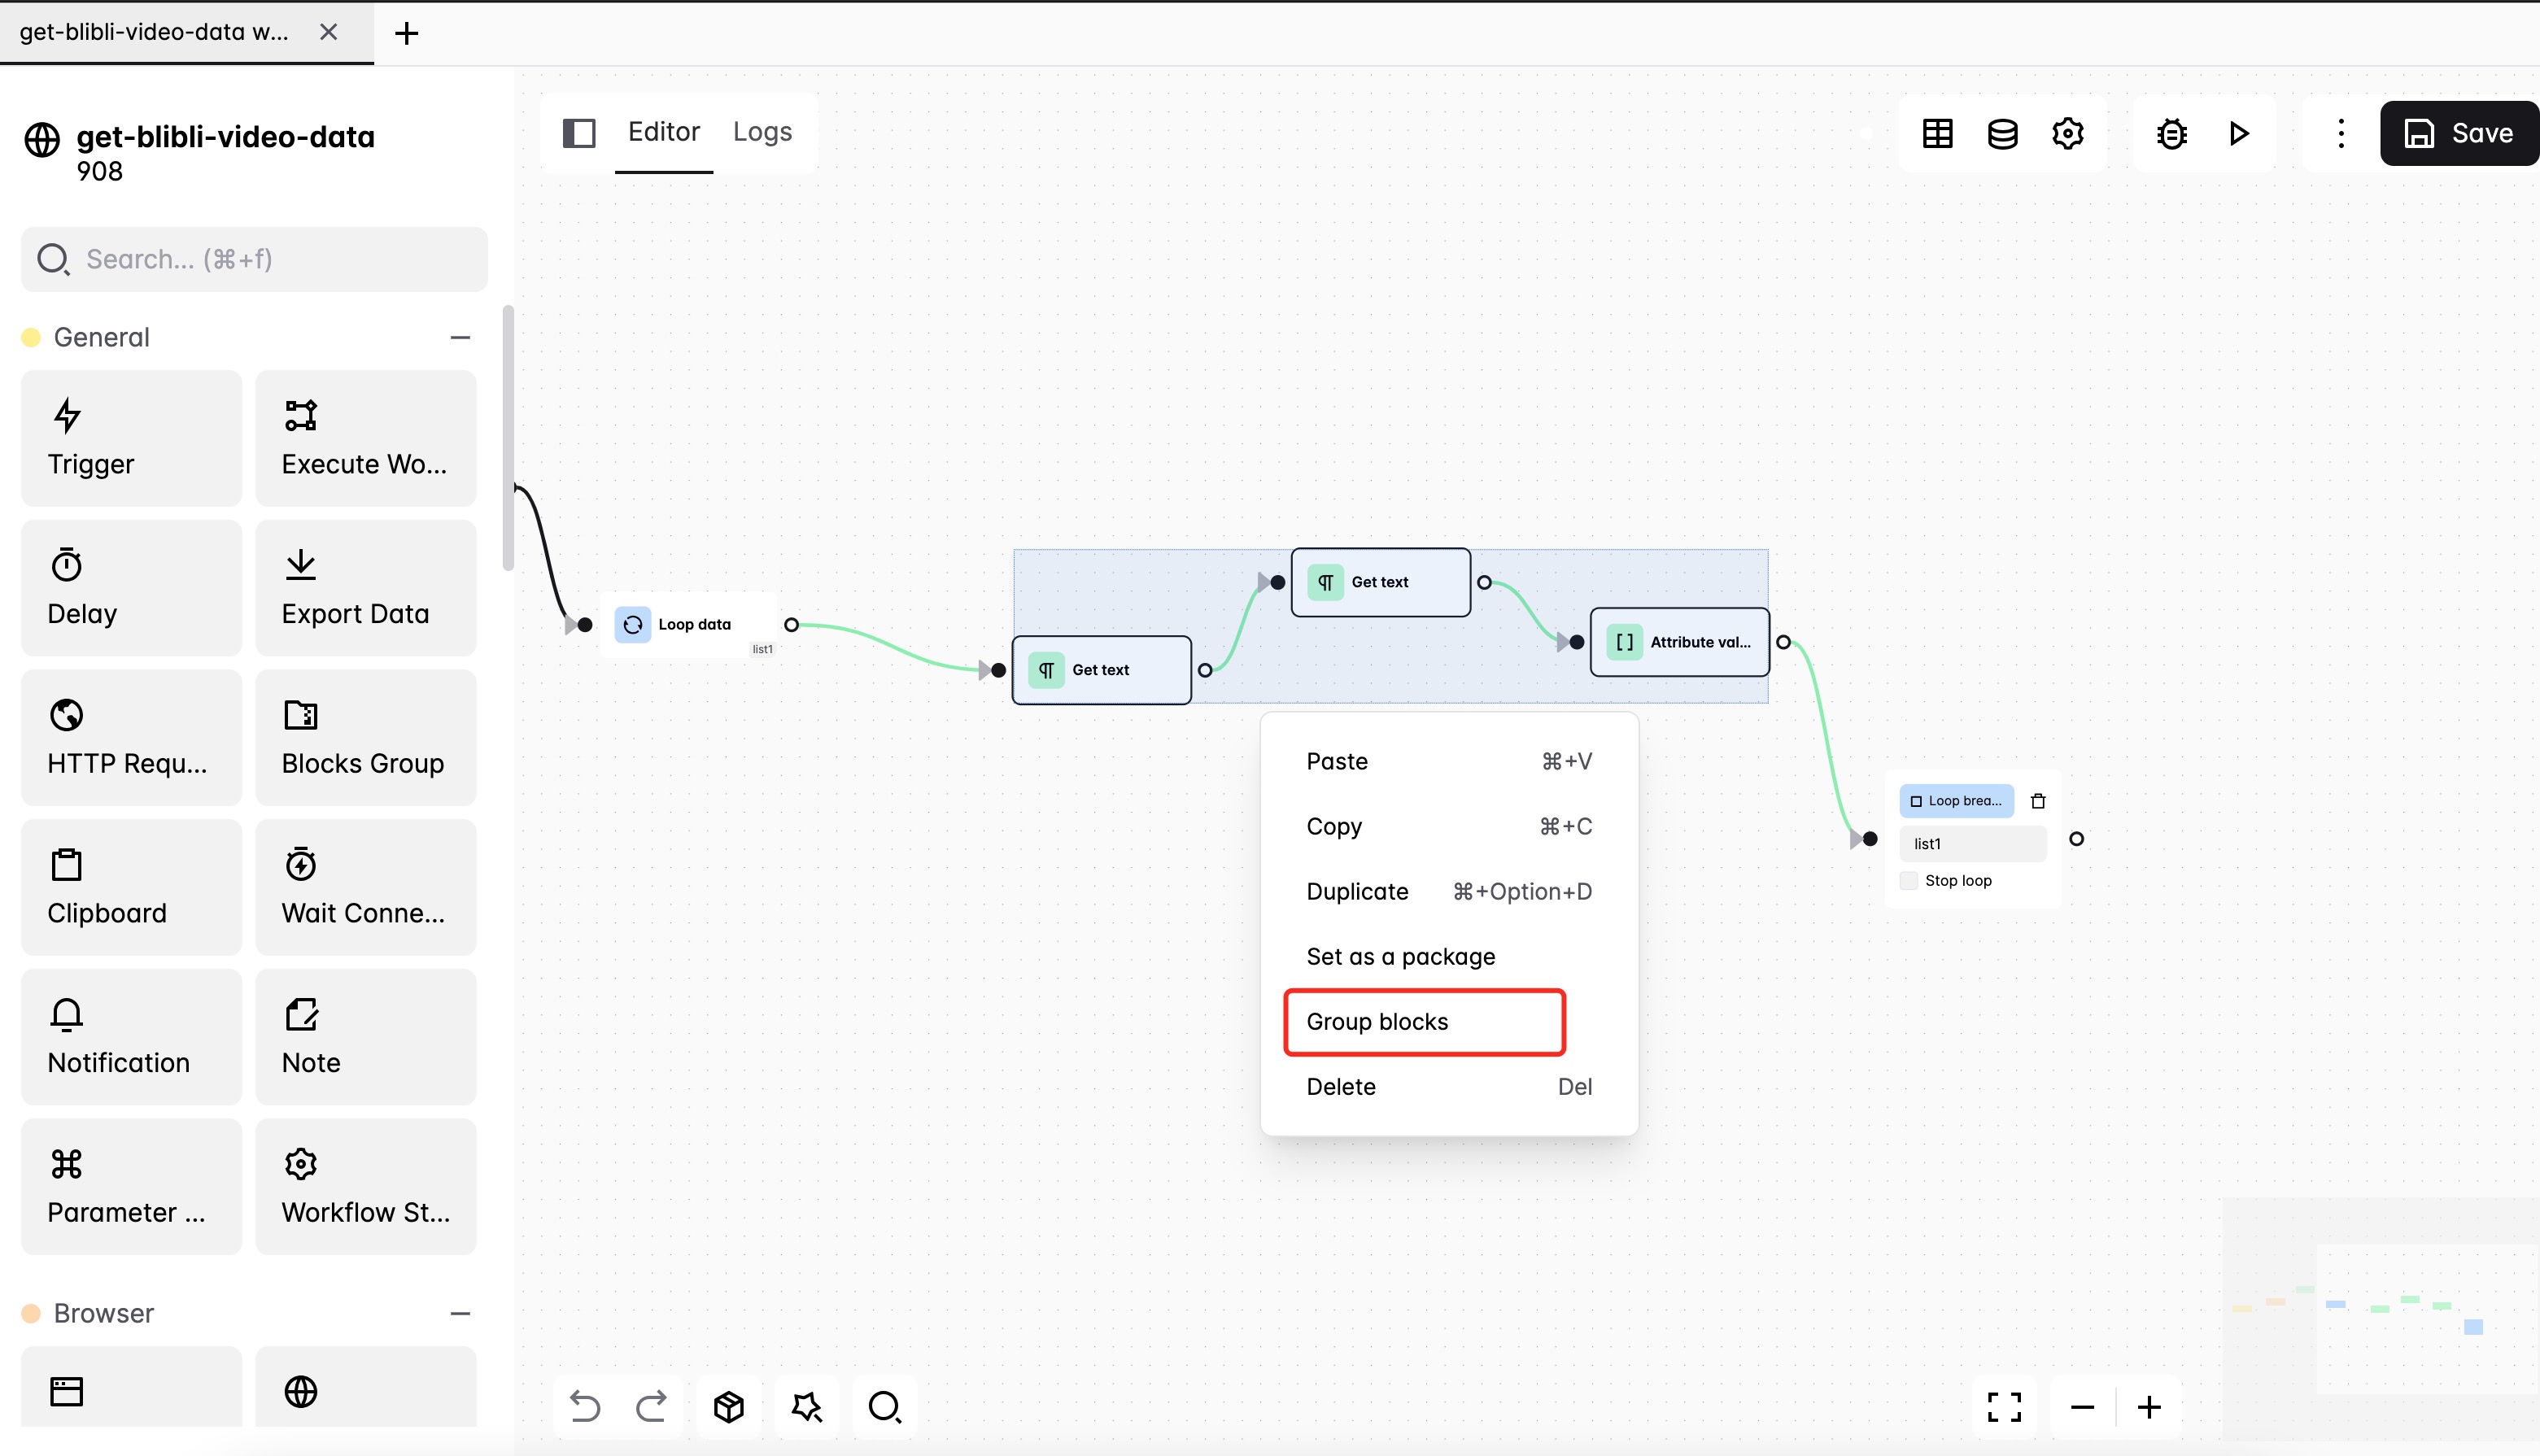Viewport: 2540px width, 1456px height.
Task: Select the Trigger block
Action: click(x=131, y=438)
